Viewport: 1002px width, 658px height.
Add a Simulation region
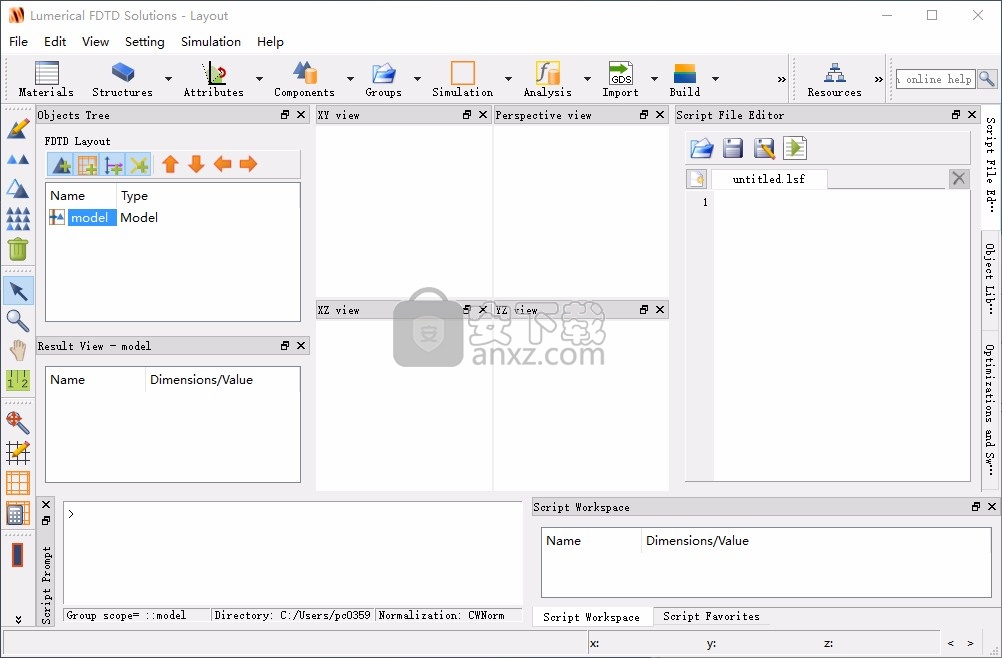pos(463,79)
